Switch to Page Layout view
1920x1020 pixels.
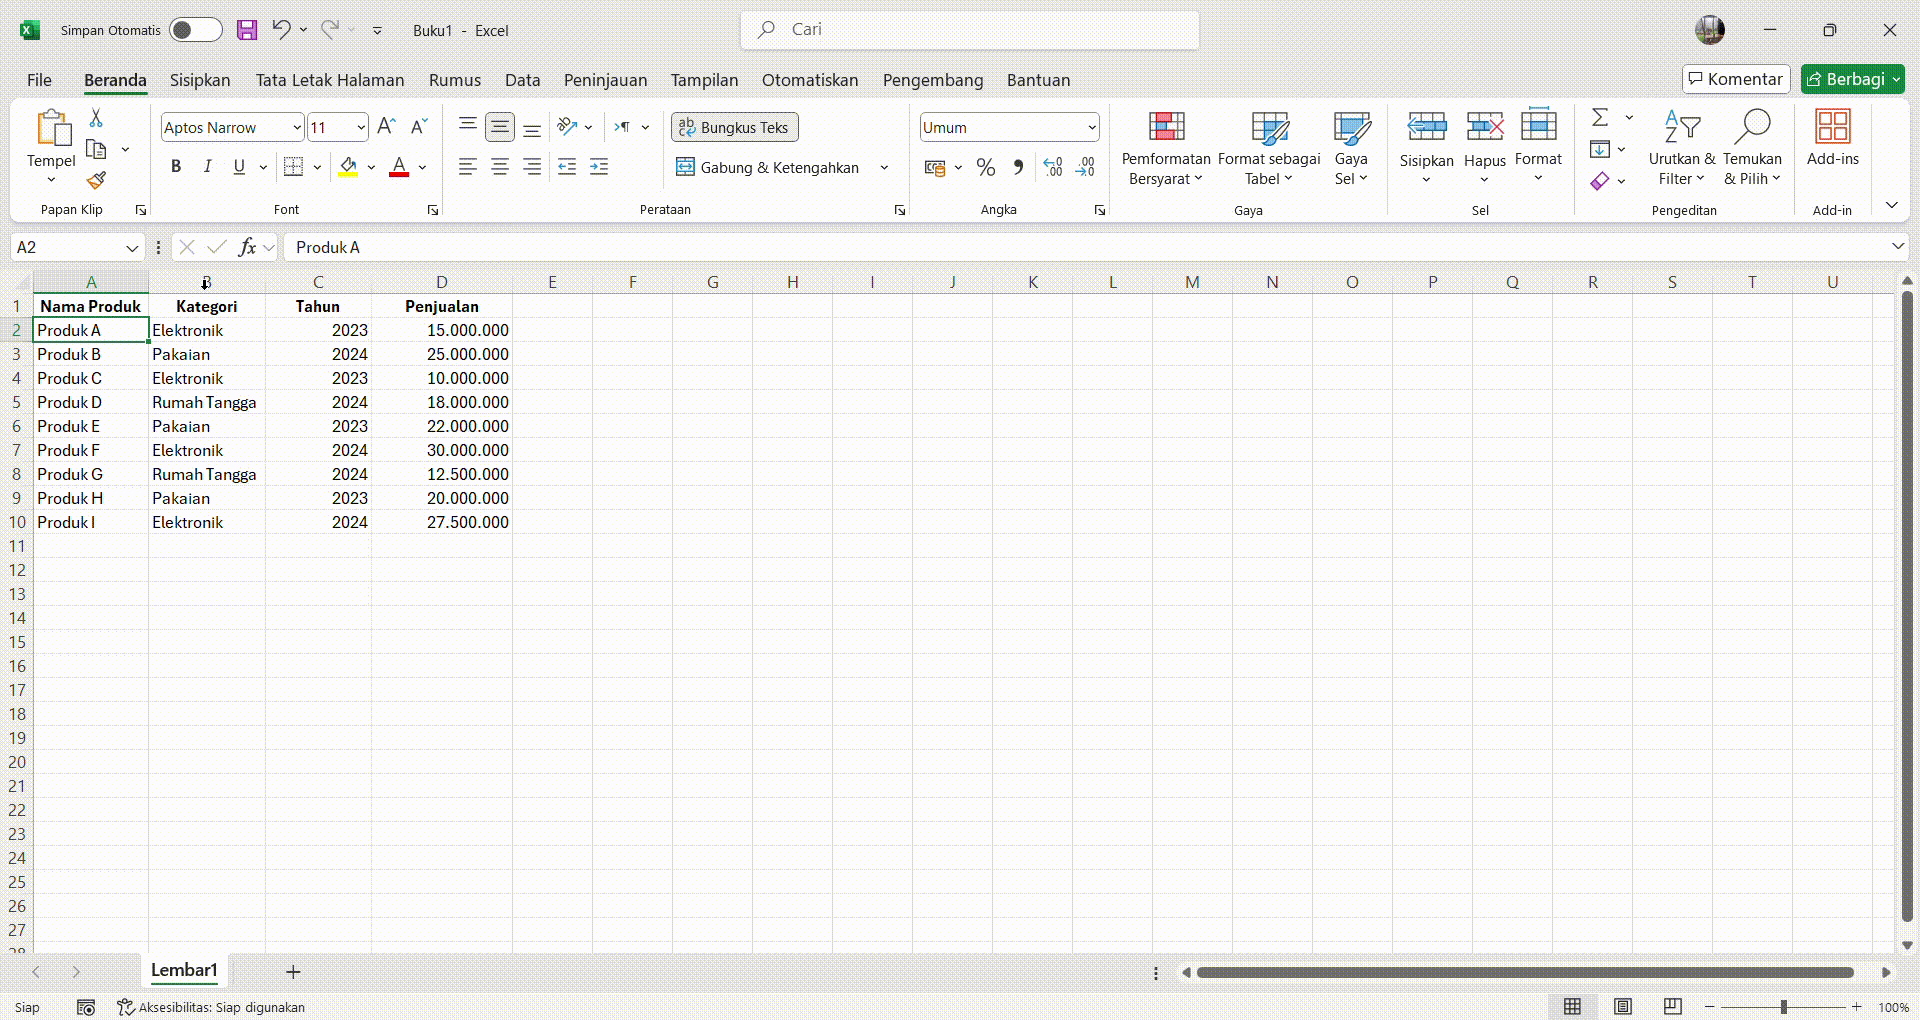click(x=1623, y=1006)
